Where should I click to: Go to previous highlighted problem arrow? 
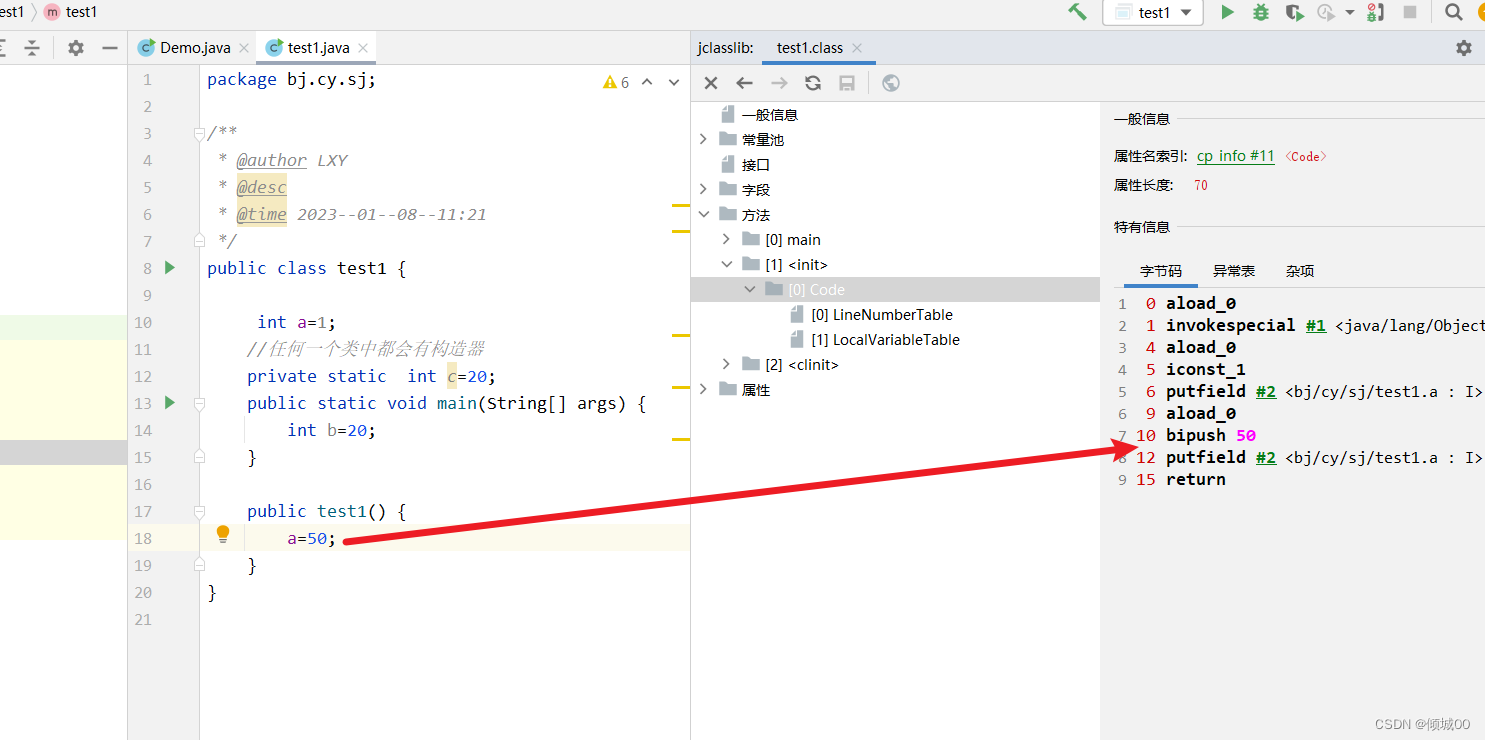pyautogui.click(x=647, y=82)
